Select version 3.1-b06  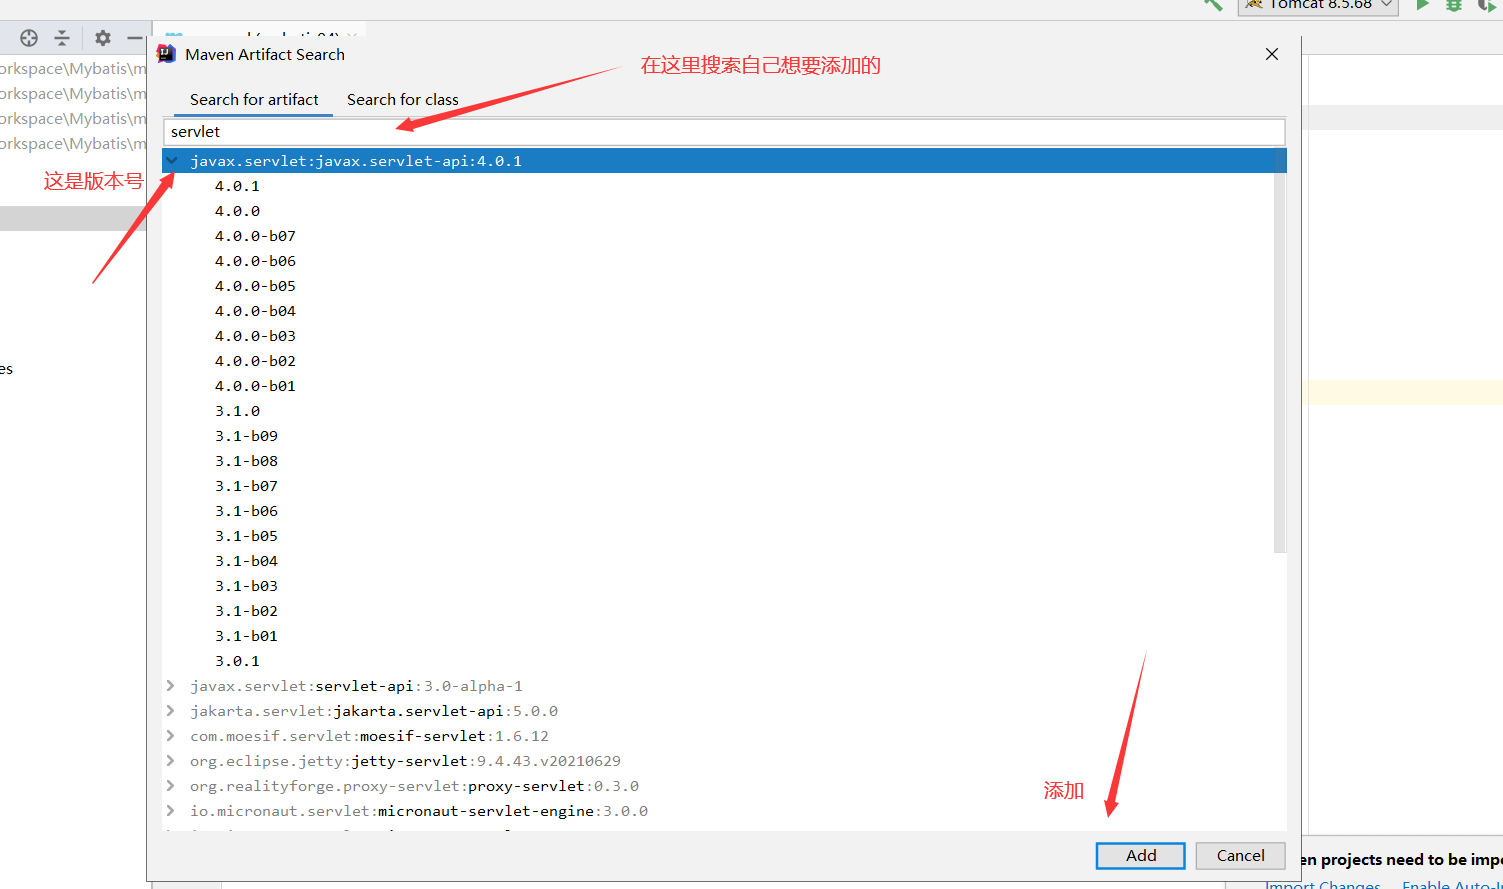tap(246, 511)
